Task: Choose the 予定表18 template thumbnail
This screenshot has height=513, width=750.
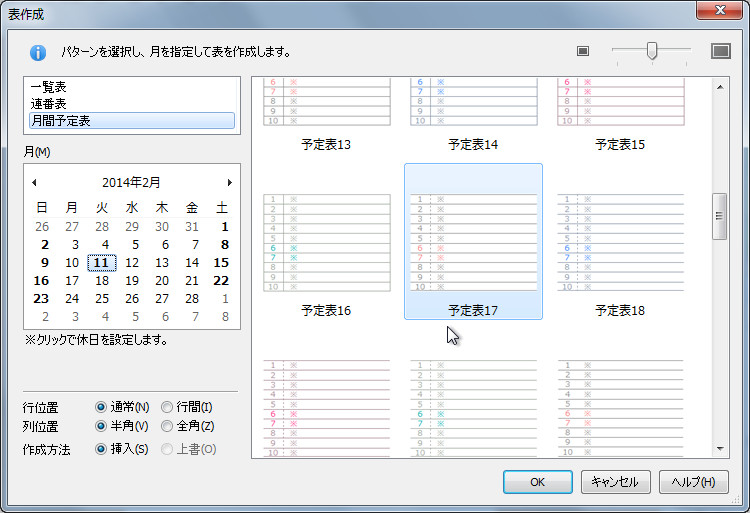Action: (x=620, y=242)
